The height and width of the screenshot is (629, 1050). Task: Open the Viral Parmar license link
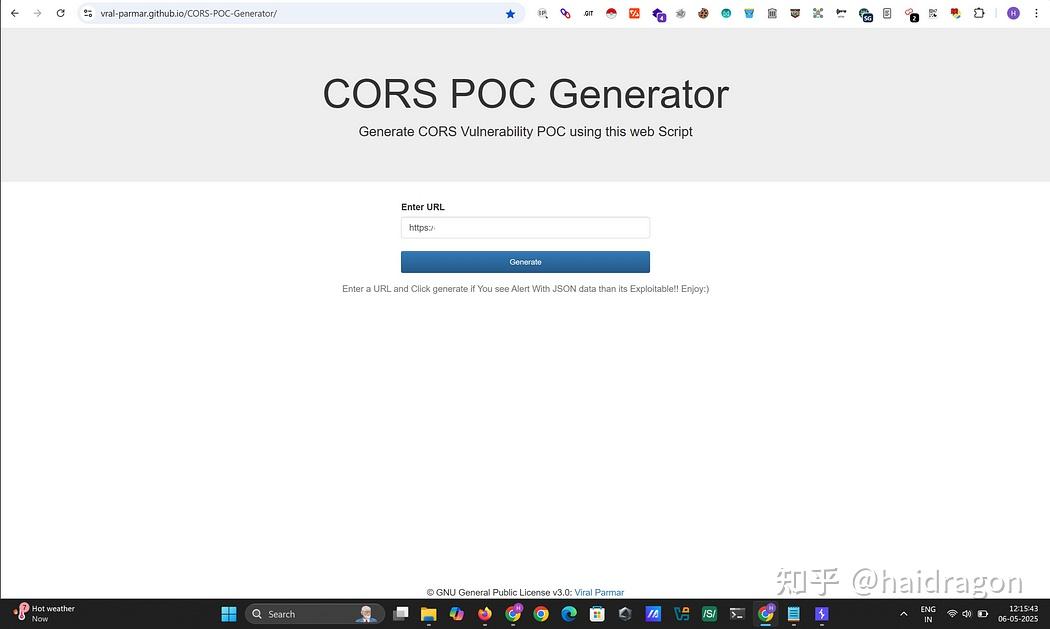pyautogui.click(x=598, y=592)
